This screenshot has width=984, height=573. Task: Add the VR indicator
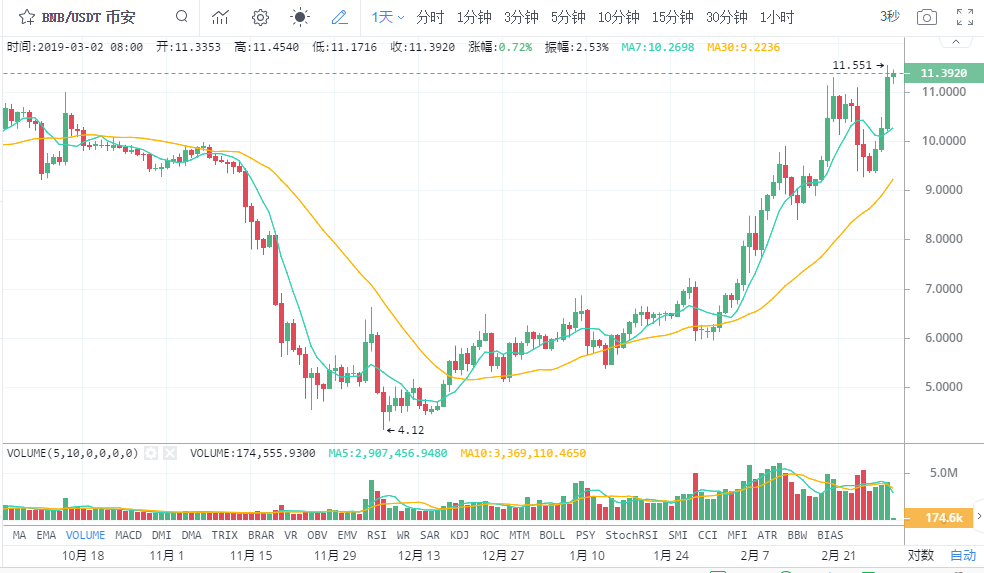coord(291,535)
